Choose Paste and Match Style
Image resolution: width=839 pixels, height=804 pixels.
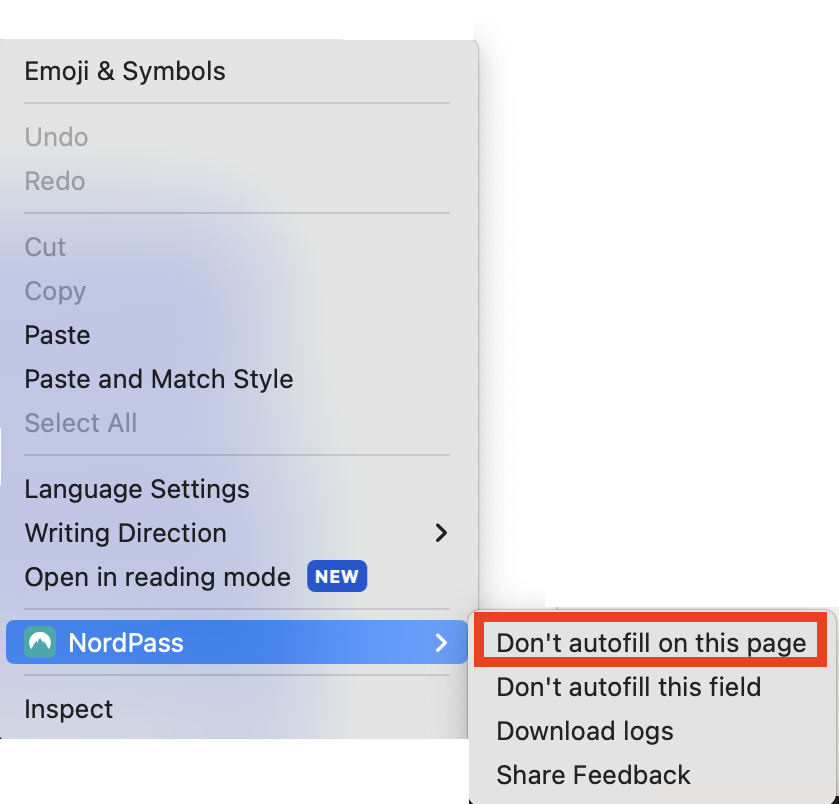(158, 379)
